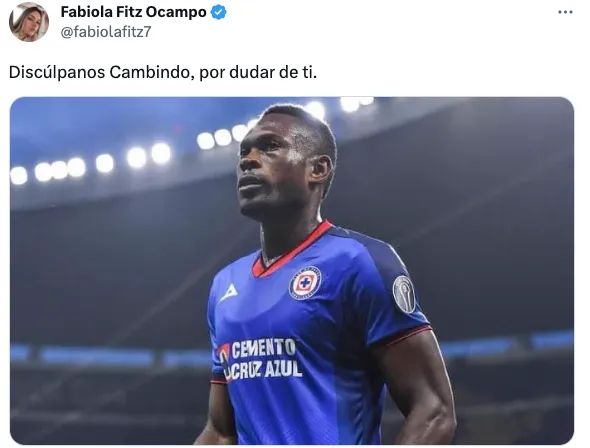Image resolution: width=590 pixels, height=448 pixels.
Task: Click the stadium floodlights in the photo
Action: pyautogui.click(x=90, y=164)
